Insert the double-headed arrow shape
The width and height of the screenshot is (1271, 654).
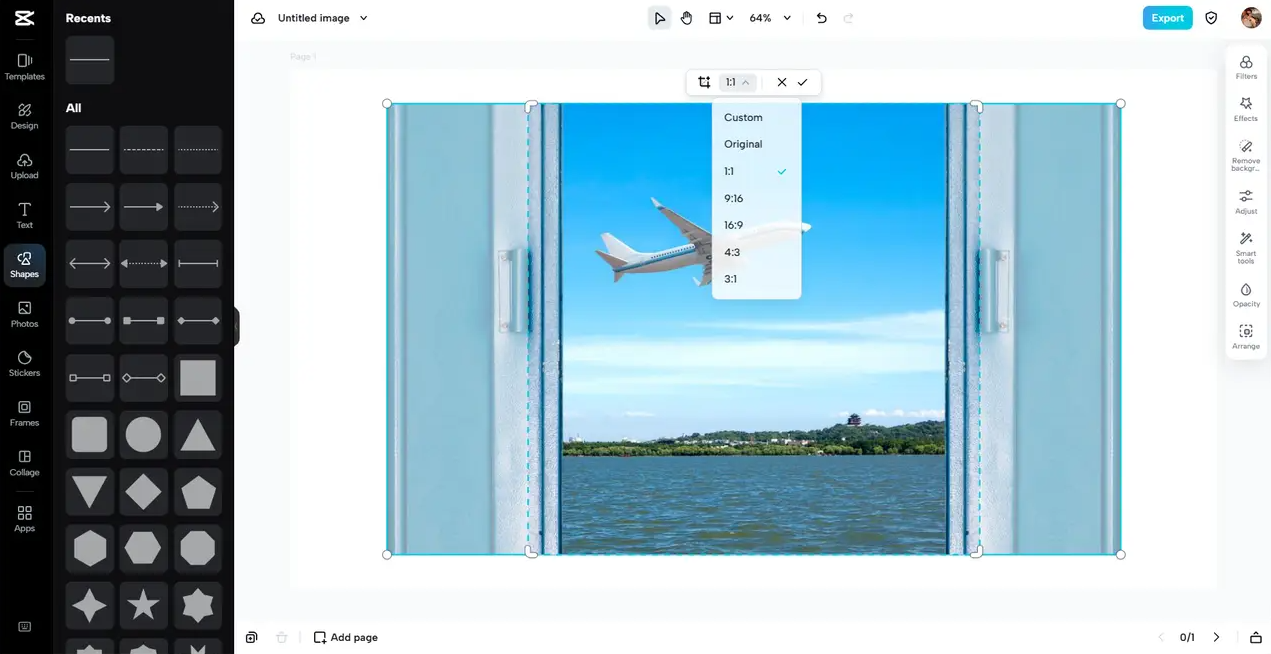coord(90,264)
